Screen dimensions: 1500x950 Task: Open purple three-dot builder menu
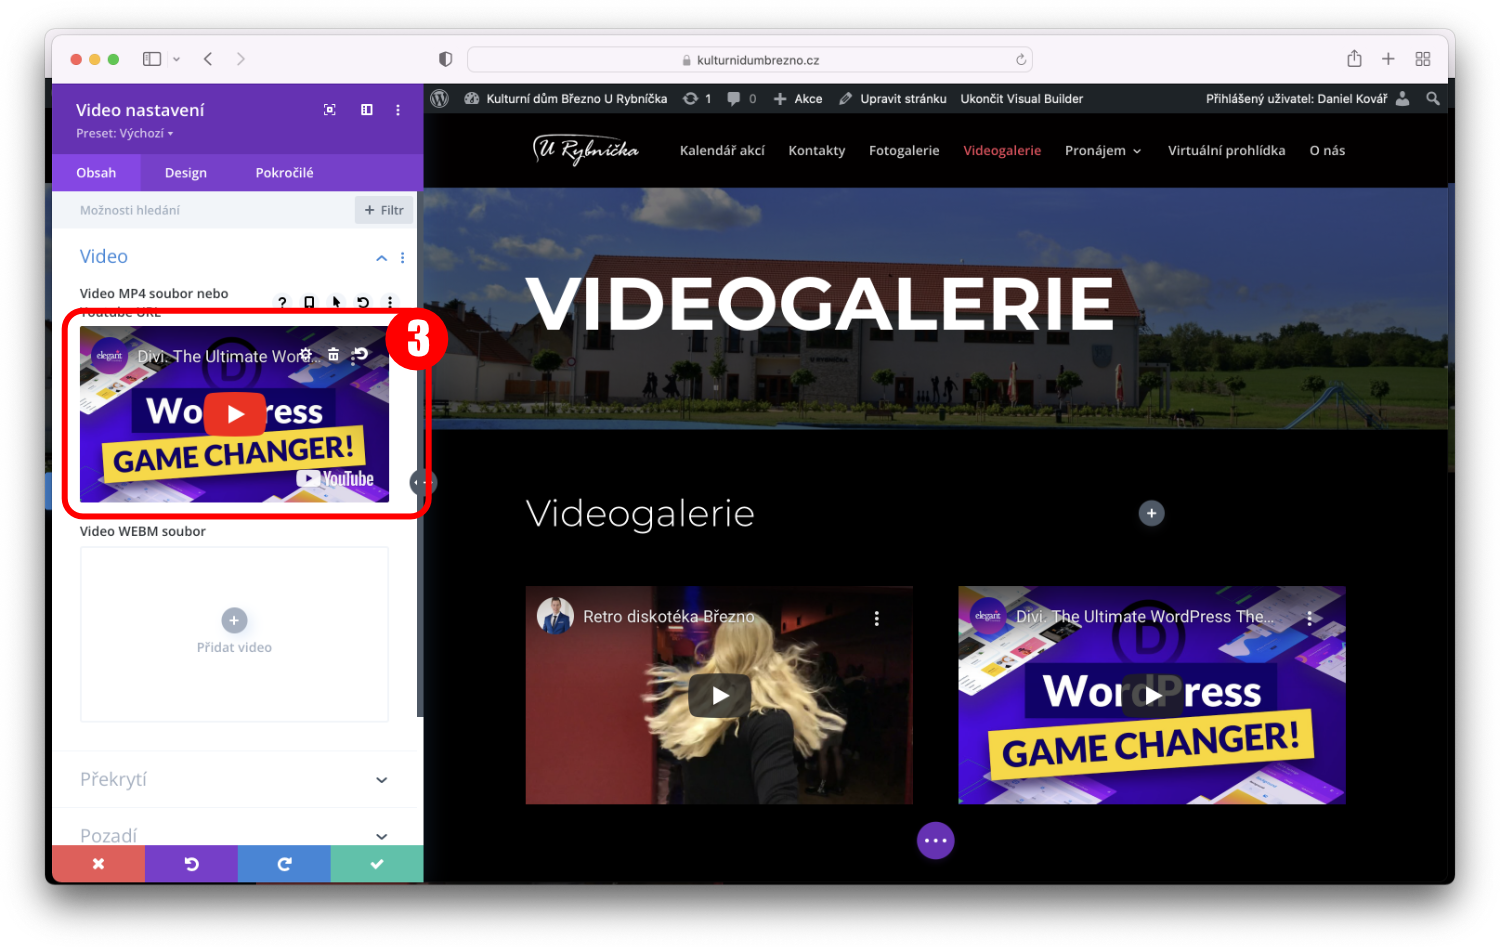(935, 841)
